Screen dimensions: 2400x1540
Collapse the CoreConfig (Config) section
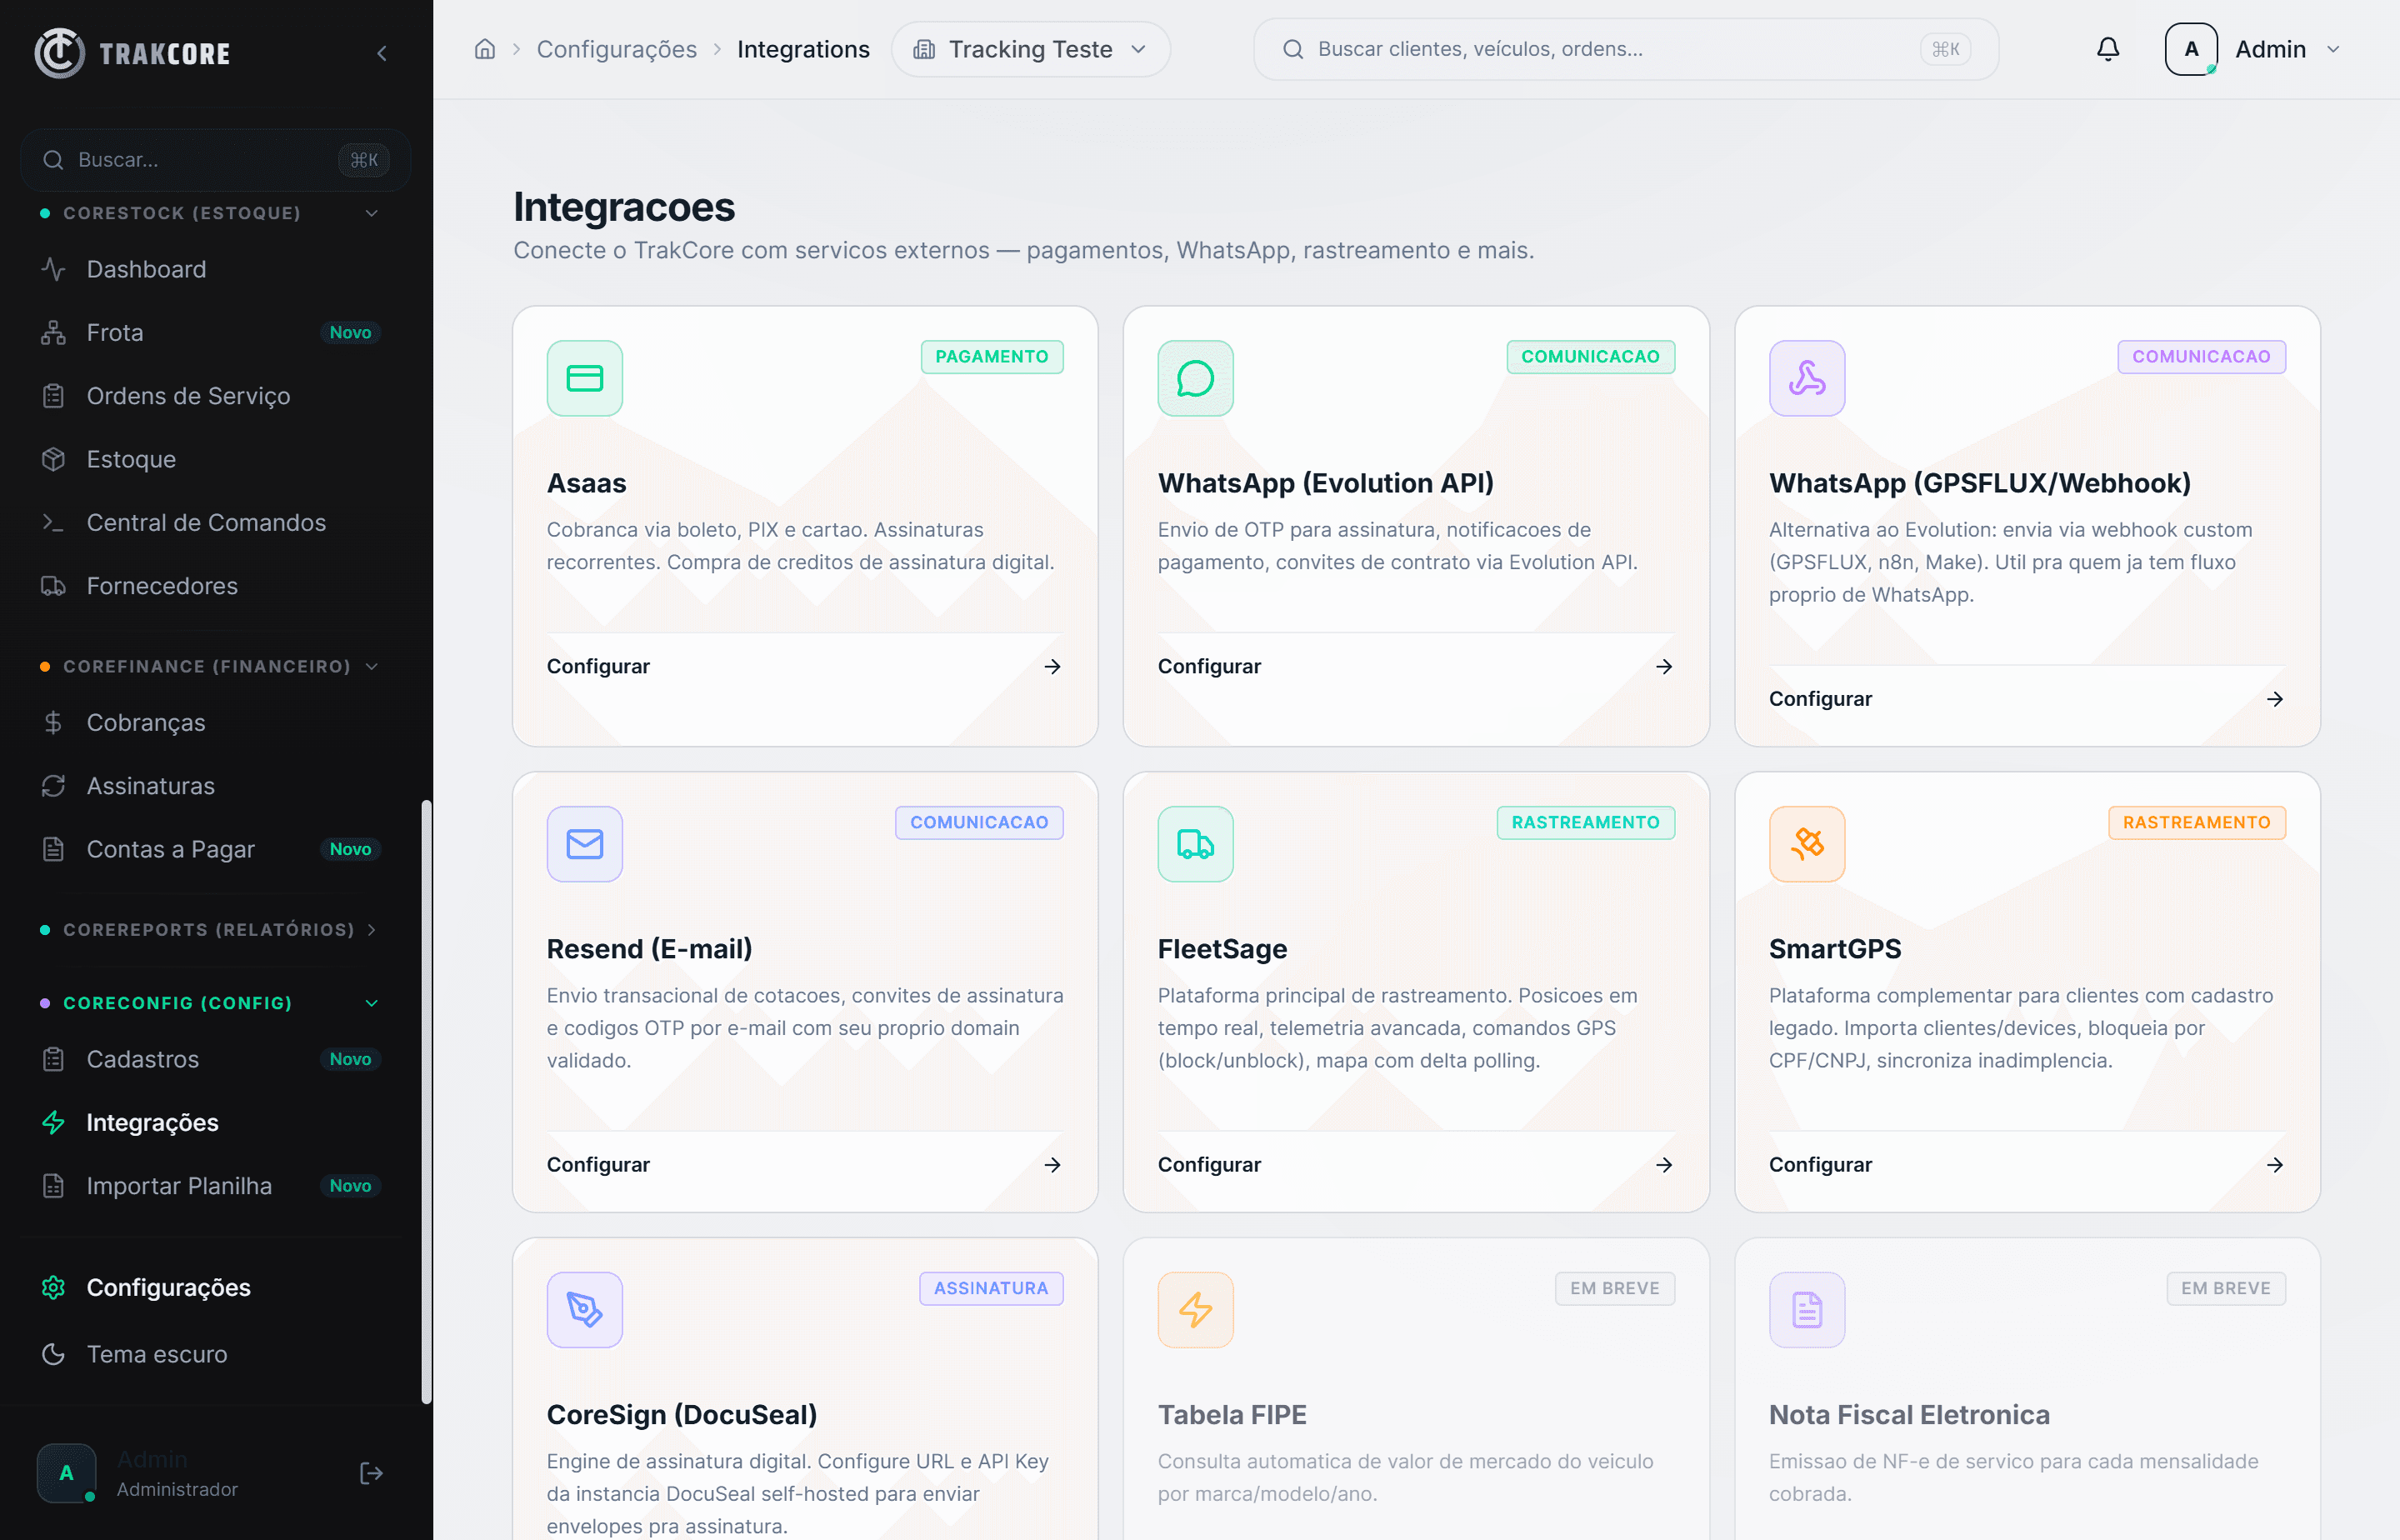(x=210, y=1003)
